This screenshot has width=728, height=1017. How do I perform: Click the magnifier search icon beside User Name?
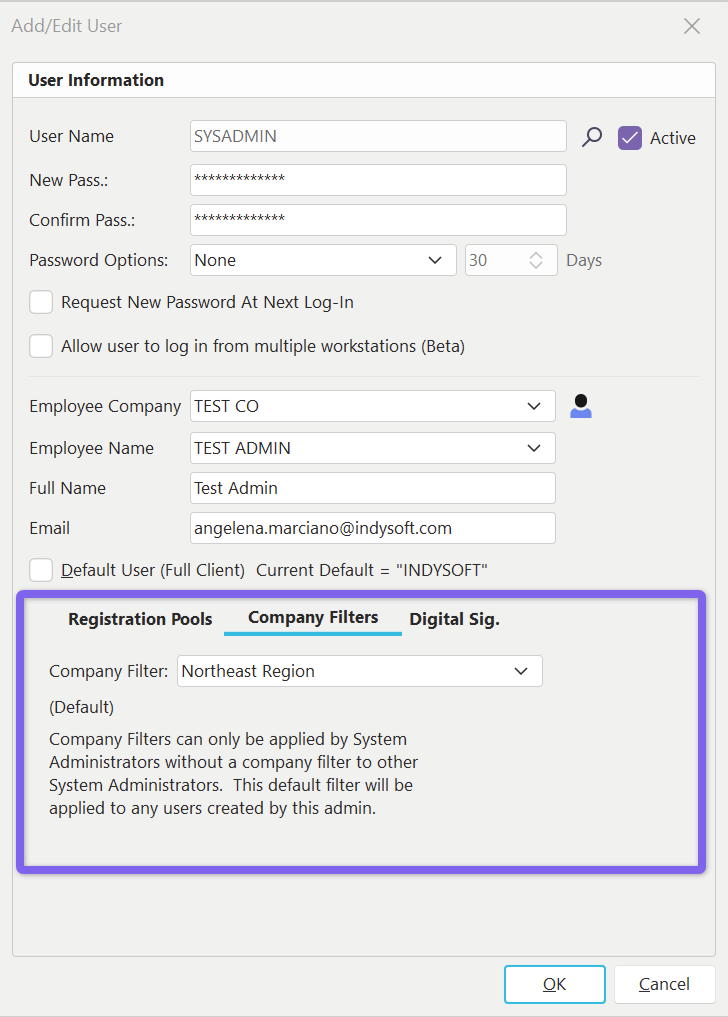592,137
